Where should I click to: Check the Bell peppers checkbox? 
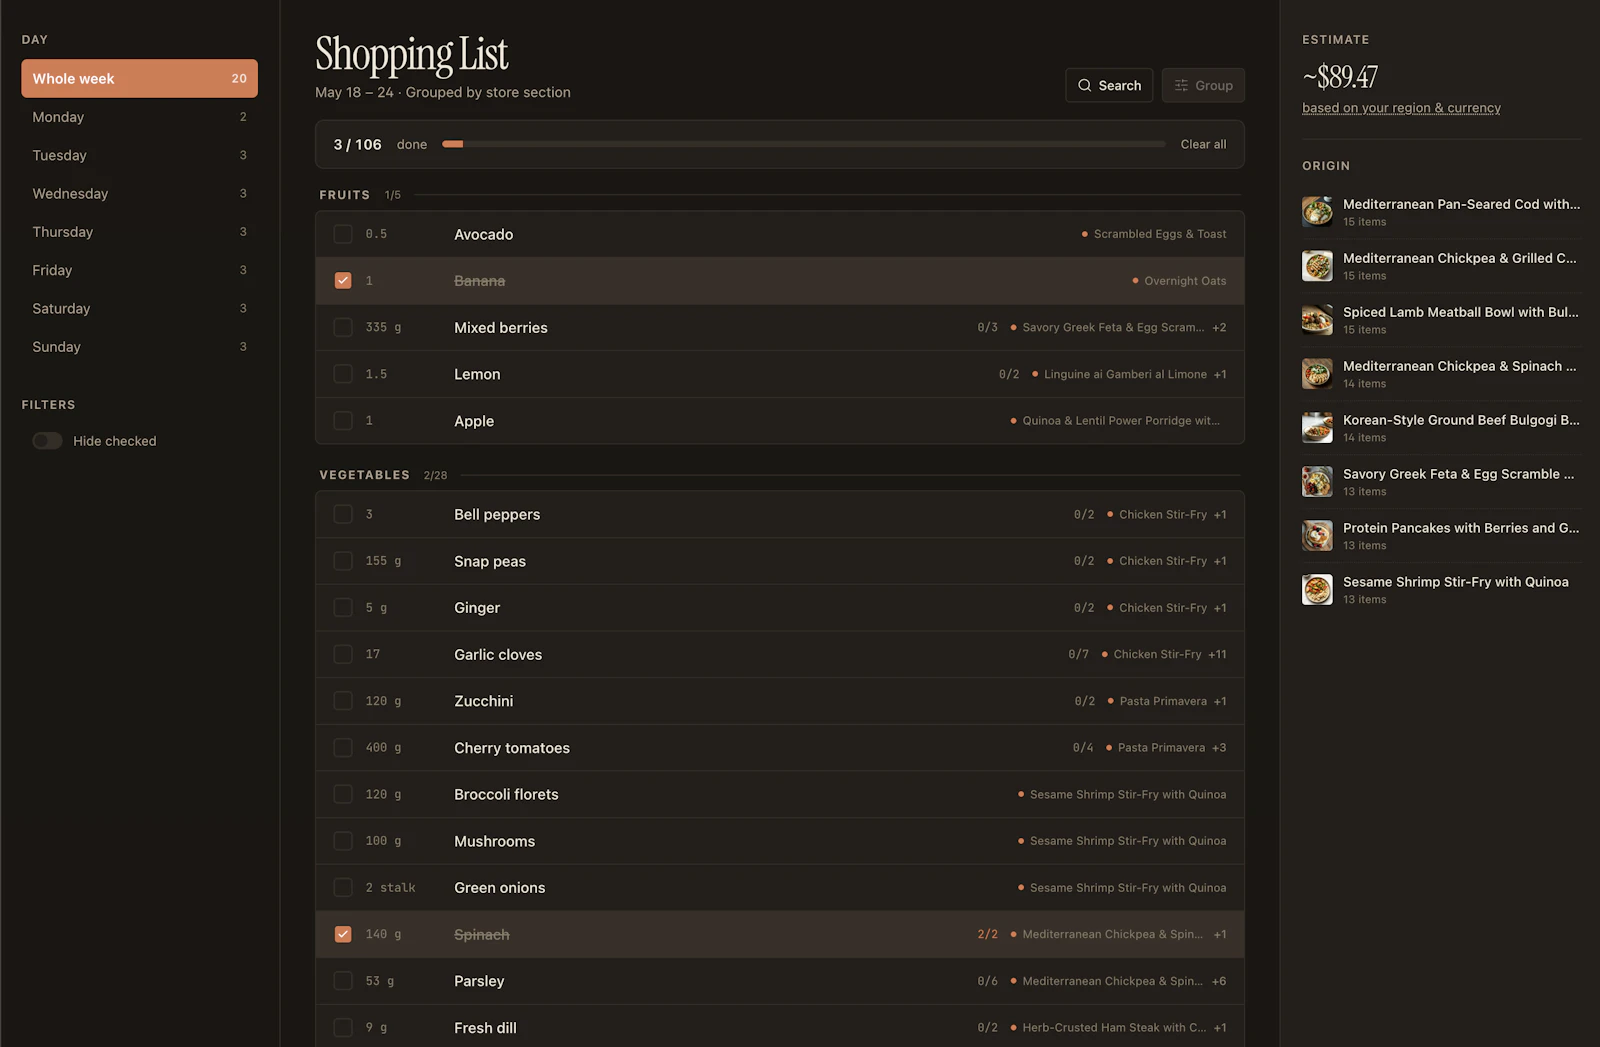click(343, 514)
